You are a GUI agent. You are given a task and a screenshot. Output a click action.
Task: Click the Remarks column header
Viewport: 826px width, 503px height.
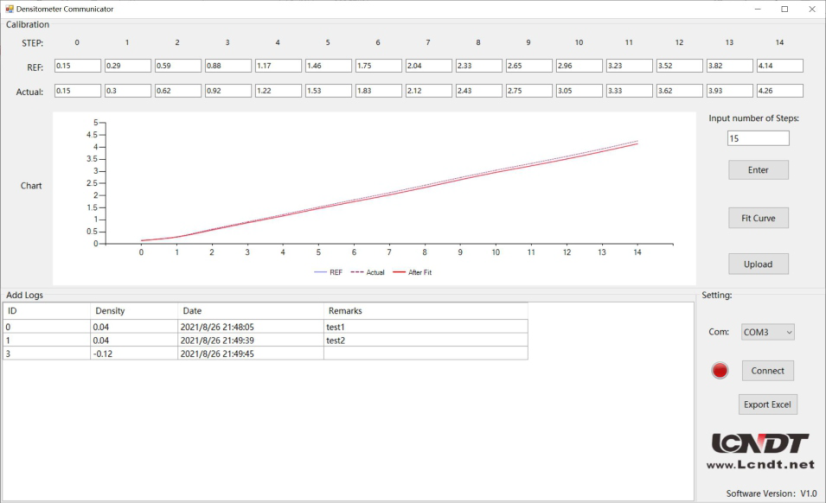pos(426,311)
